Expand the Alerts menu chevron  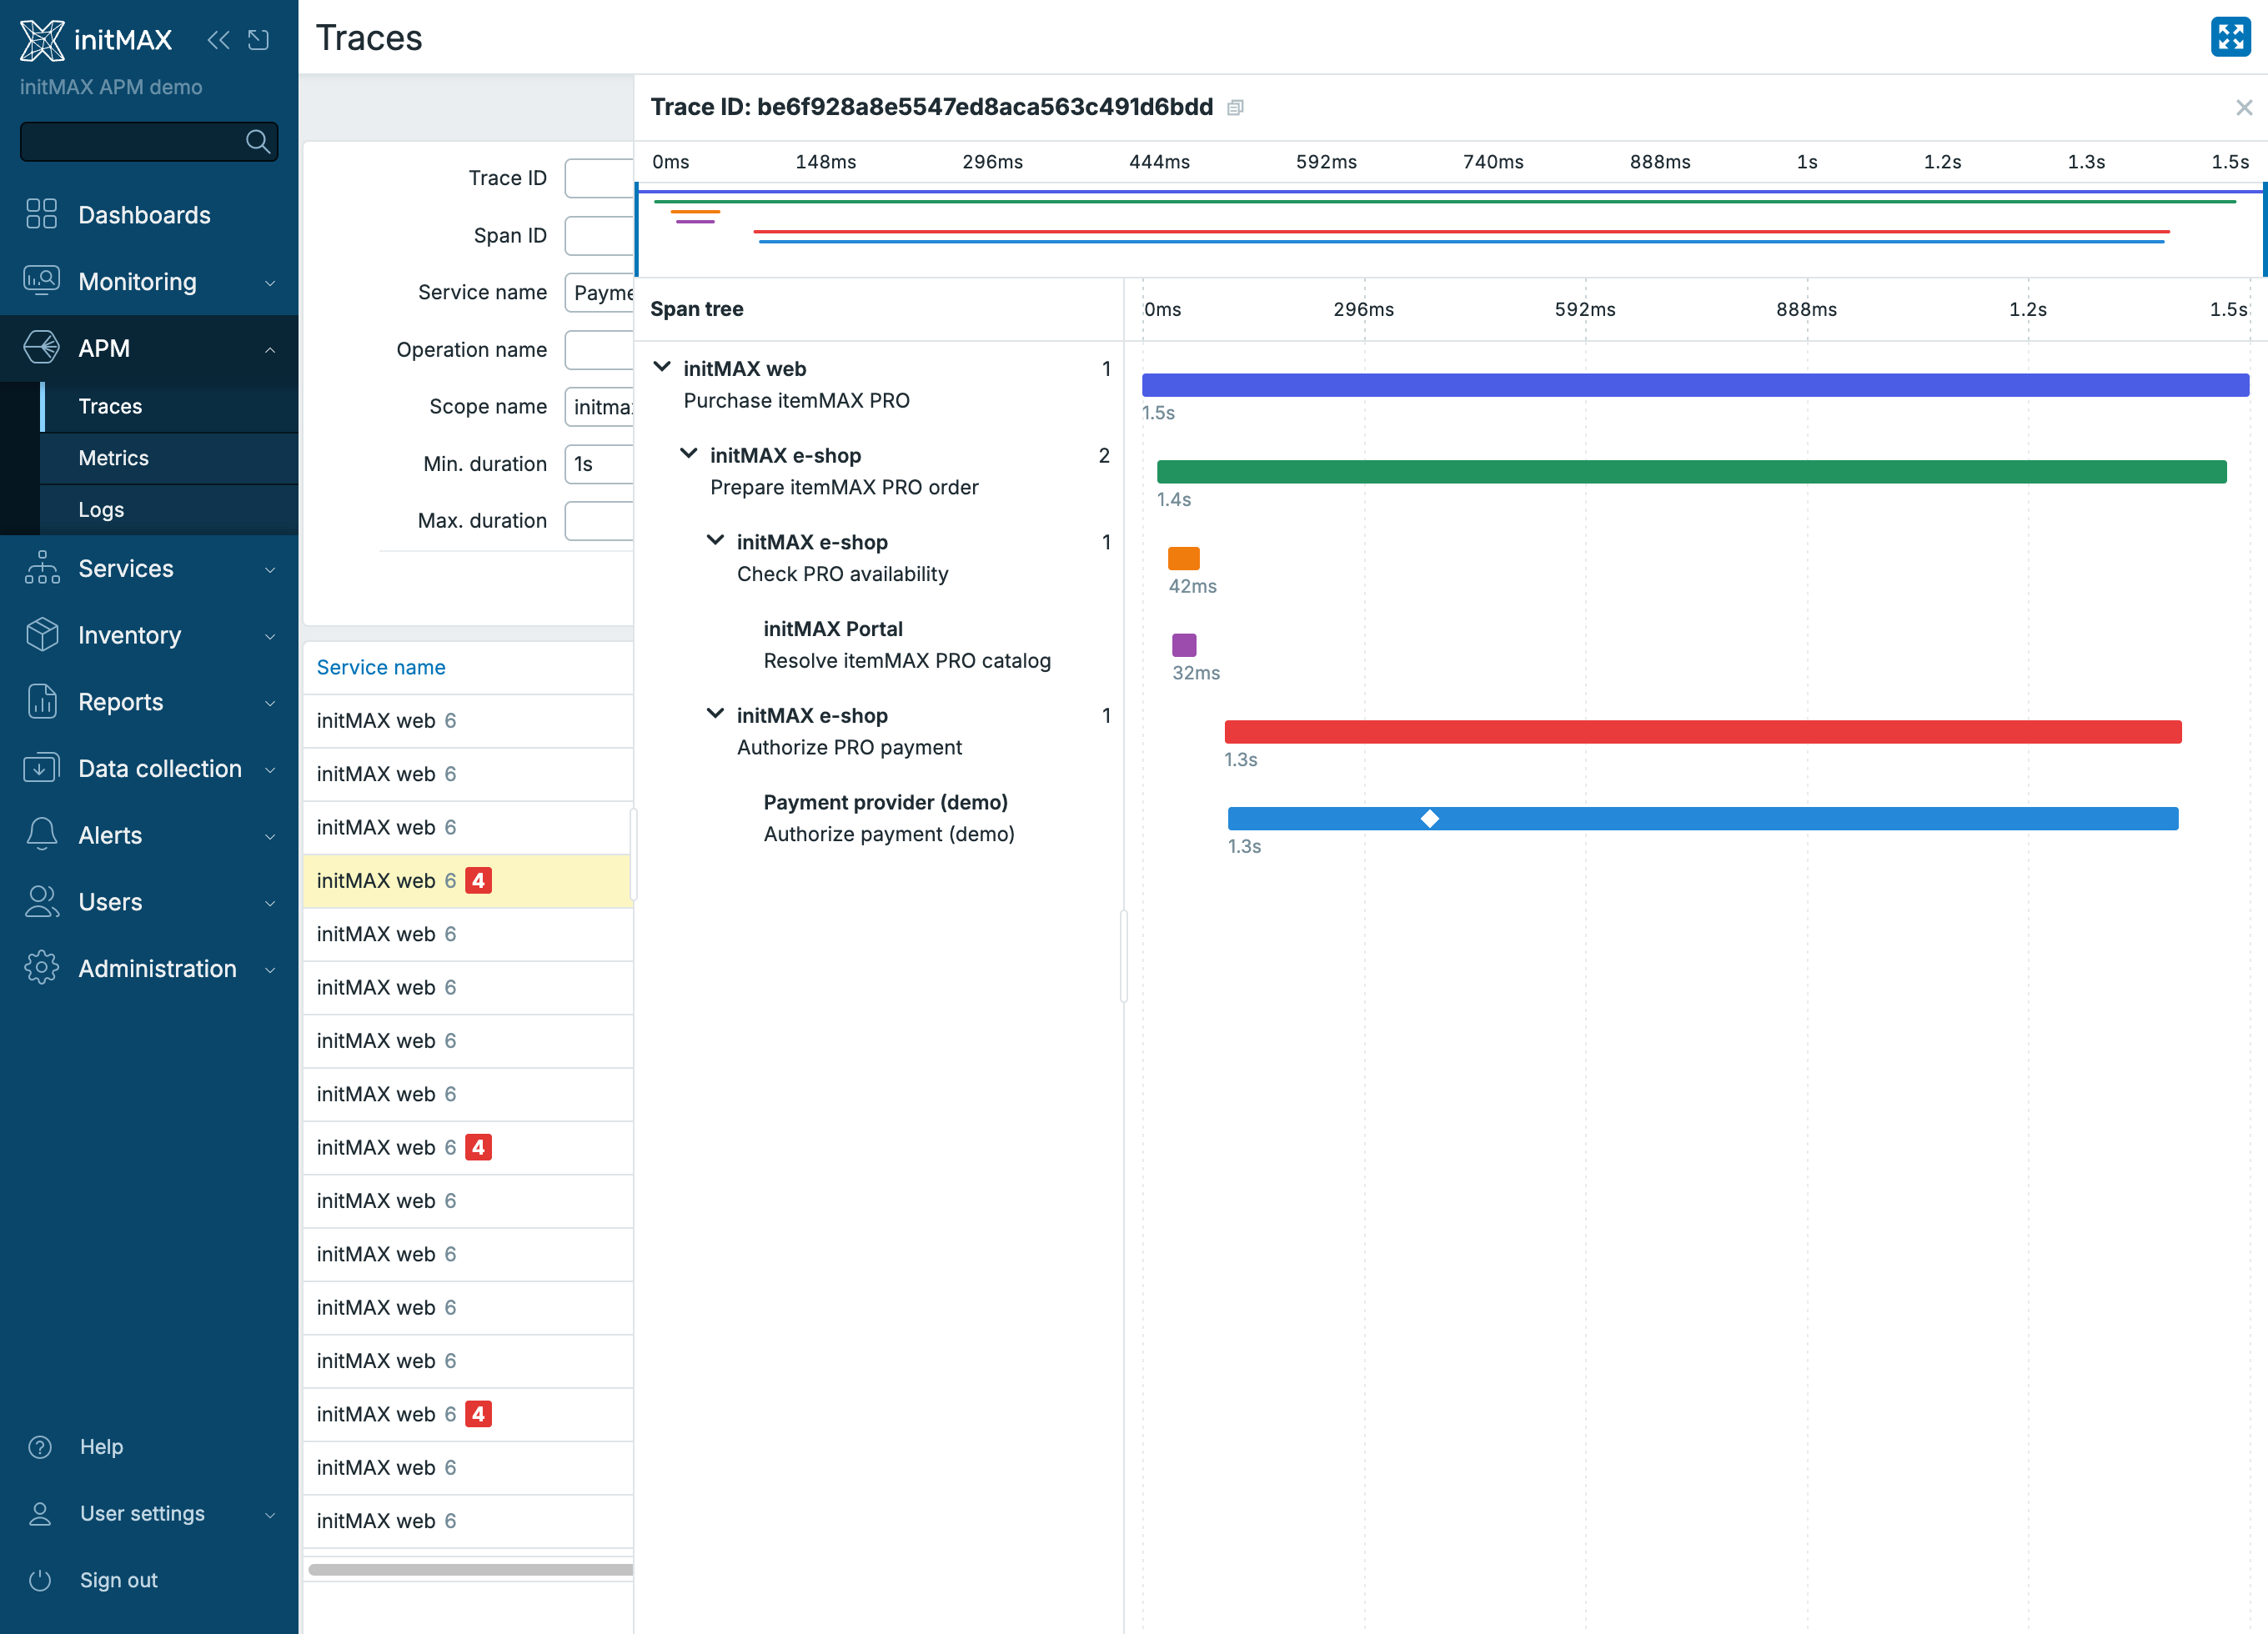tap(270, 836)
